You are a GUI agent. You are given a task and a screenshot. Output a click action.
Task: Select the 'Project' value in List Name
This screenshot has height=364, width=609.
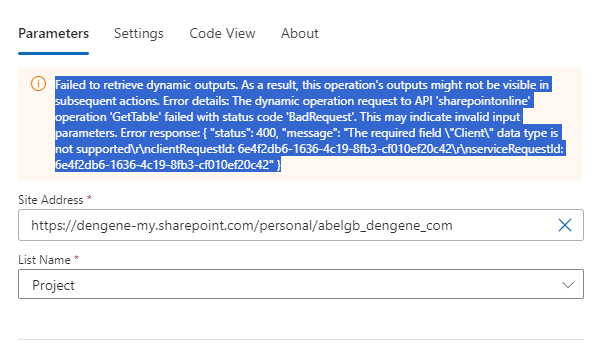(x=53, y=285)
